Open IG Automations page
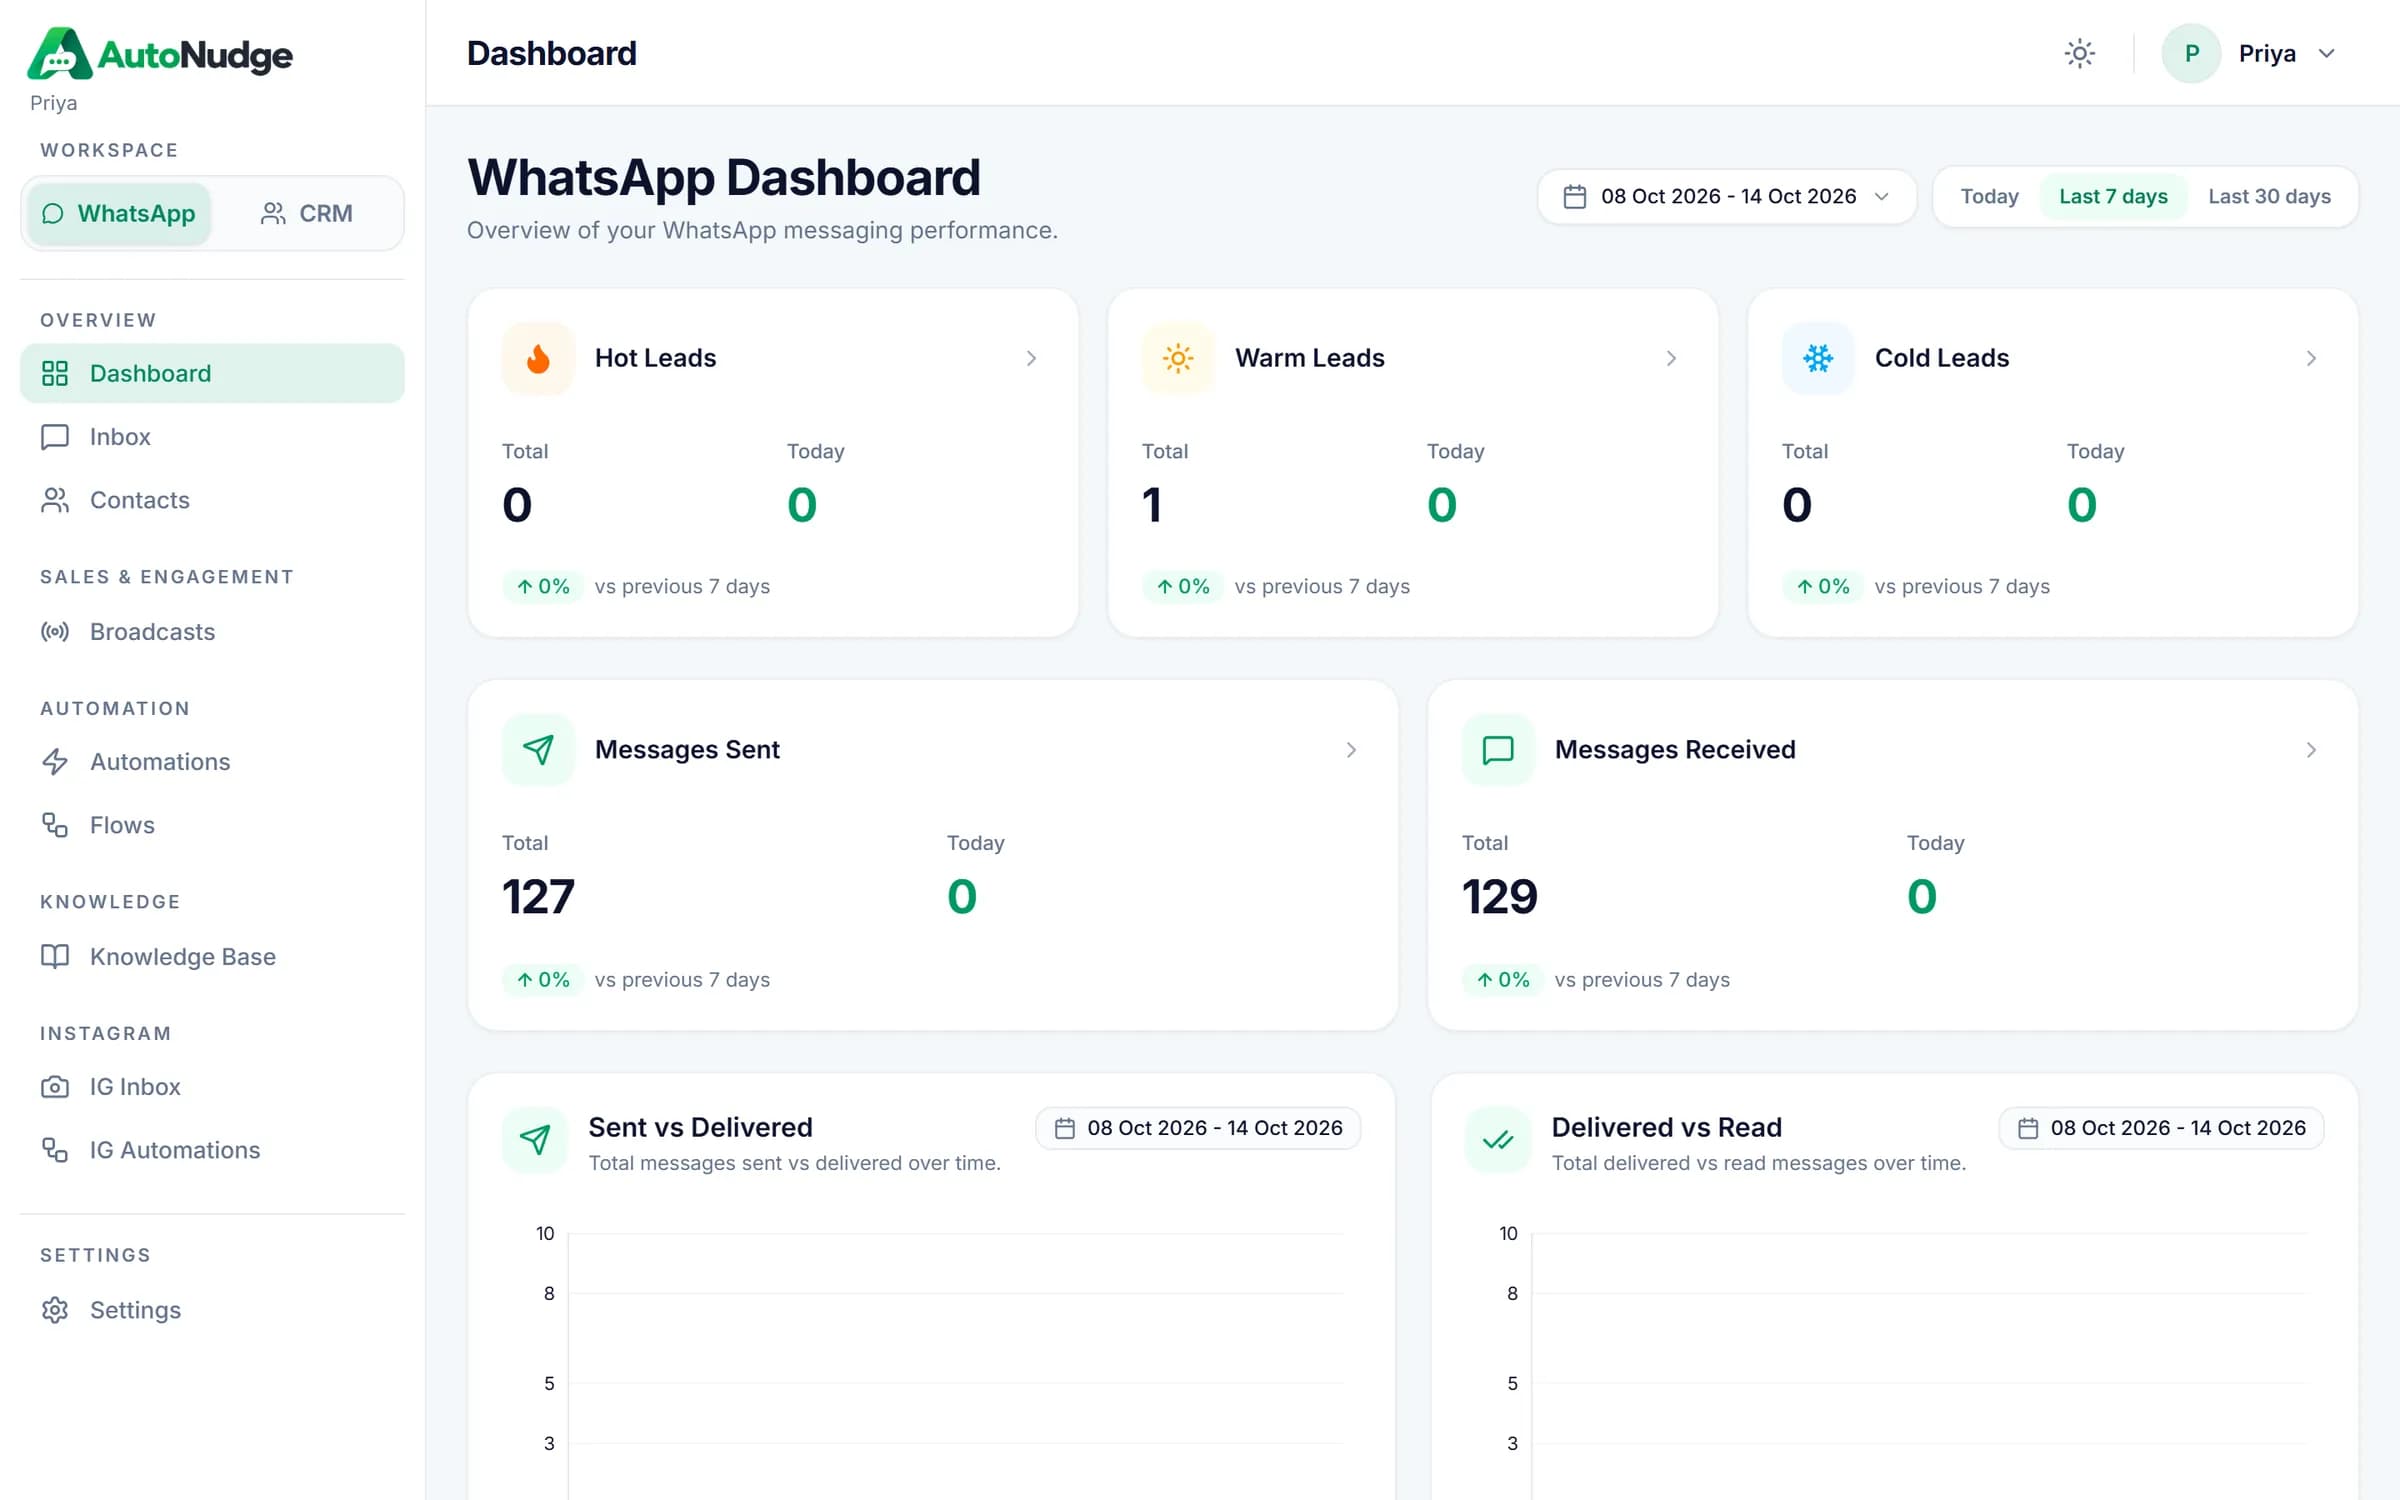Screen dimensions: 2400x1500 [x=212, y=1150]
